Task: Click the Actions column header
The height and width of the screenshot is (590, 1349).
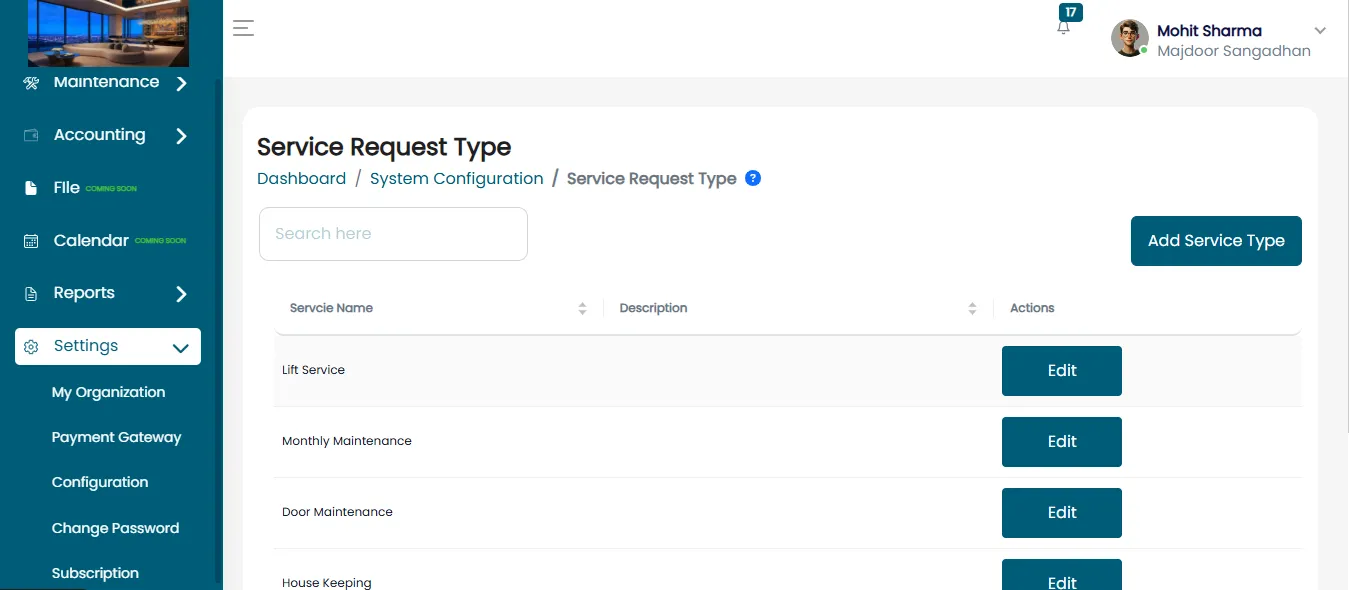Action: point(1032,308)
